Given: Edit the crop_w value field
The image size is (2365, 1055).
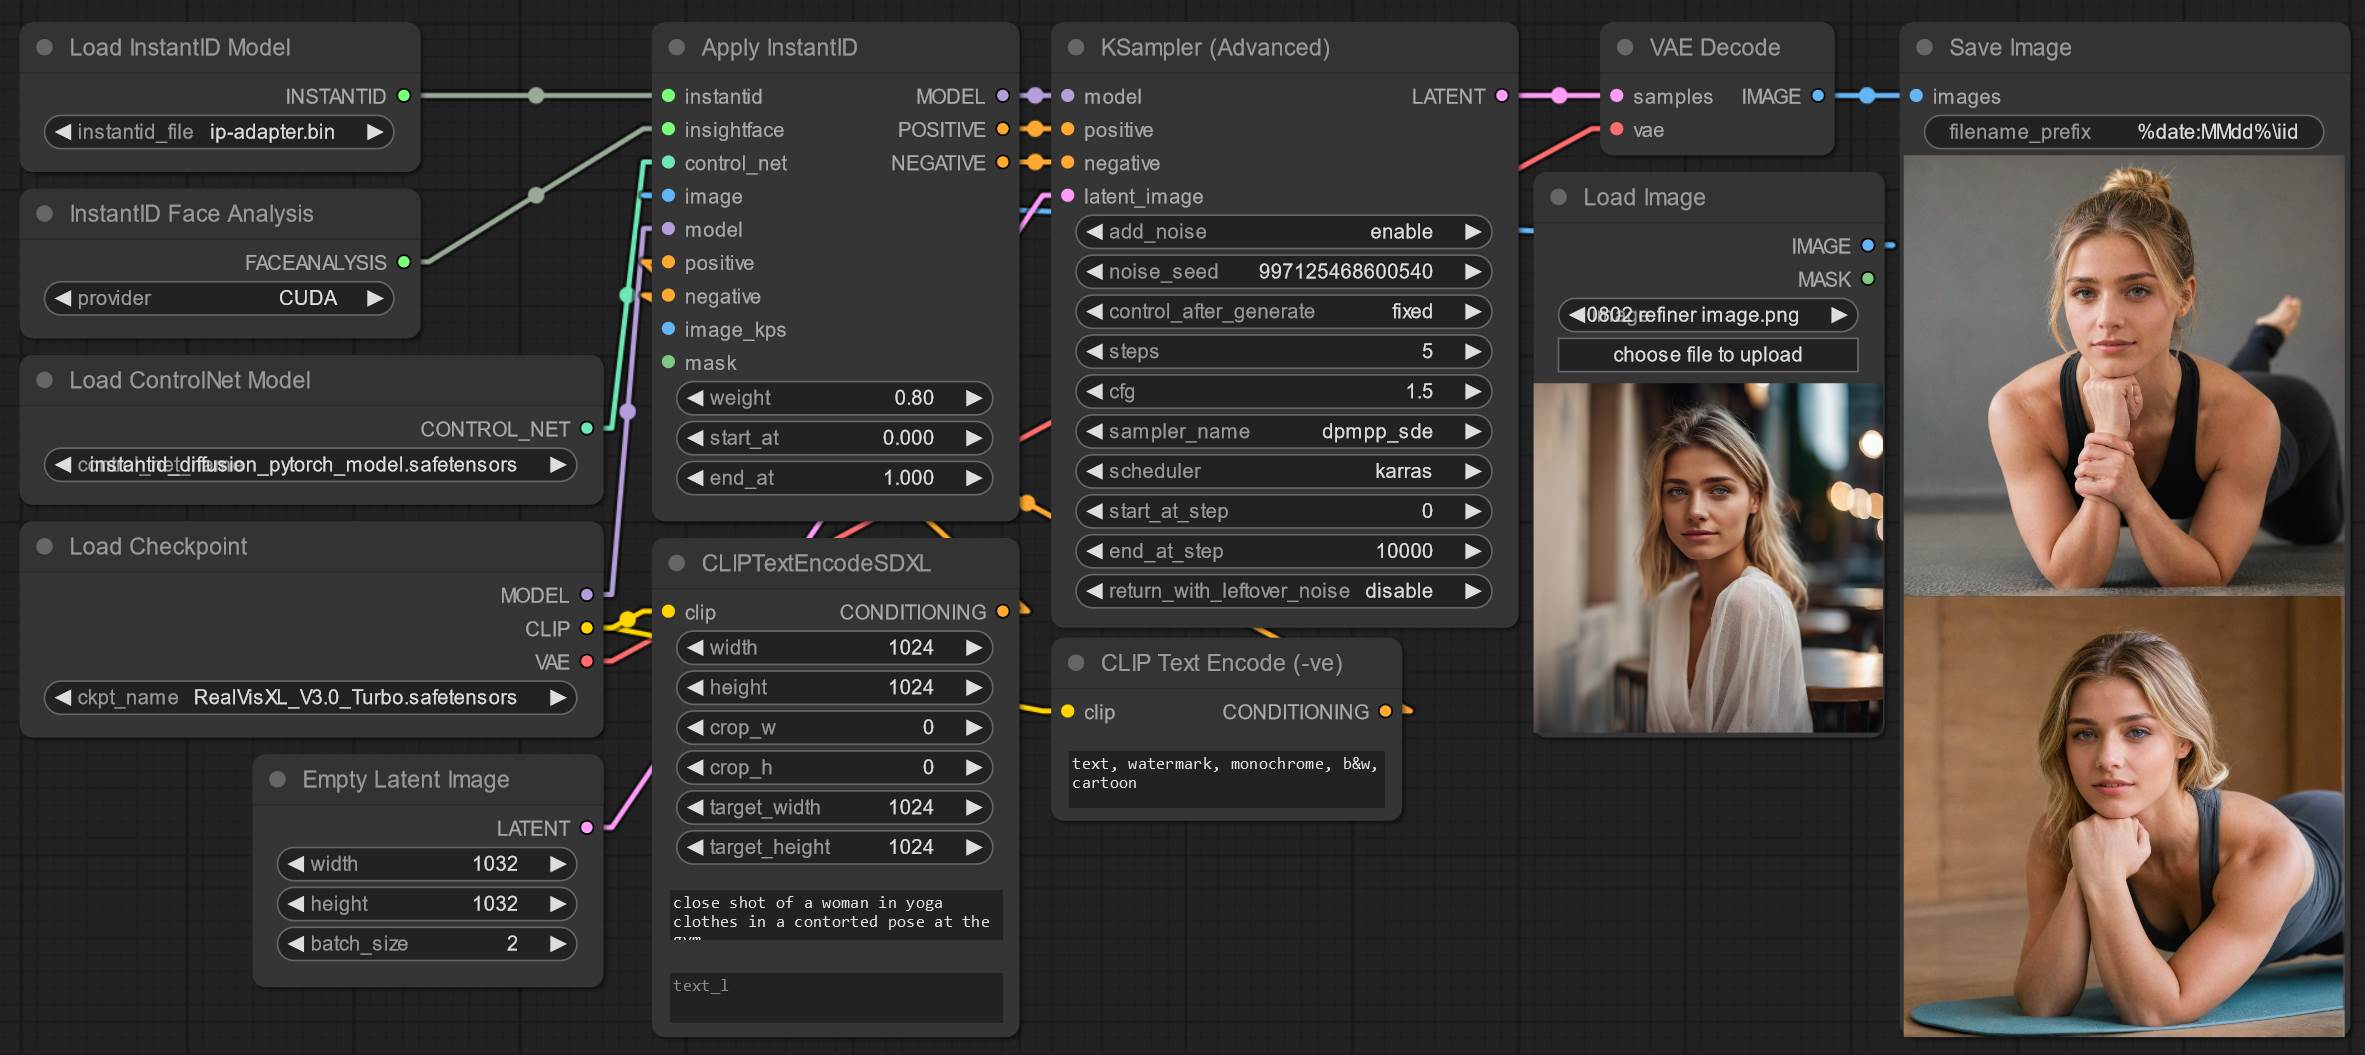Looking at the screenshot, I should click(x=836, y=727).
